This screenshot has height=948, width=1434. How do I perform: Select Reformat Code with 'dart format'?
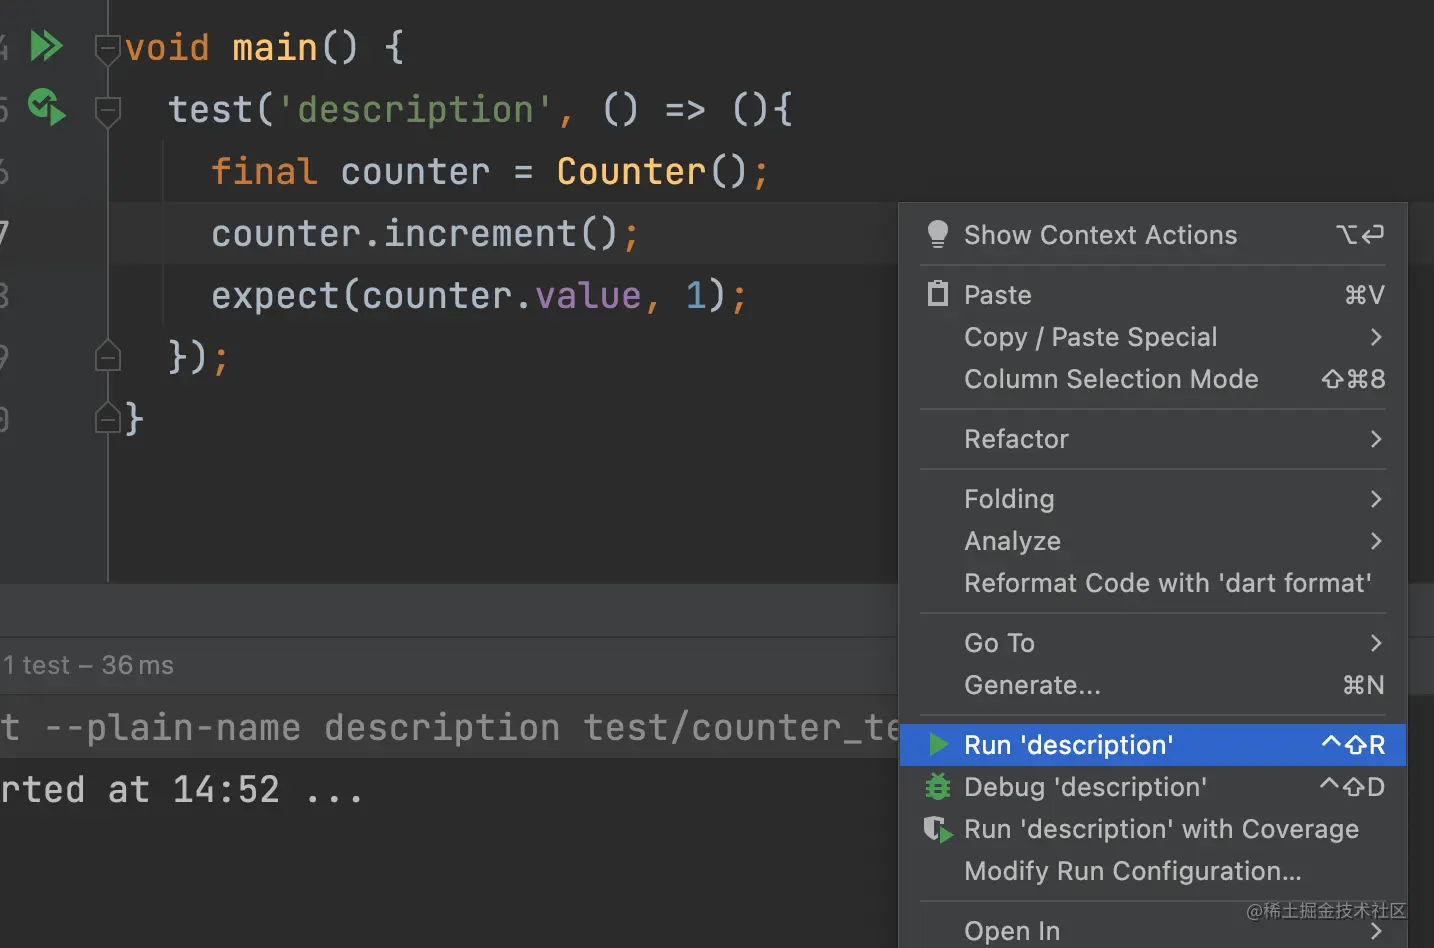coord(1167,583)
